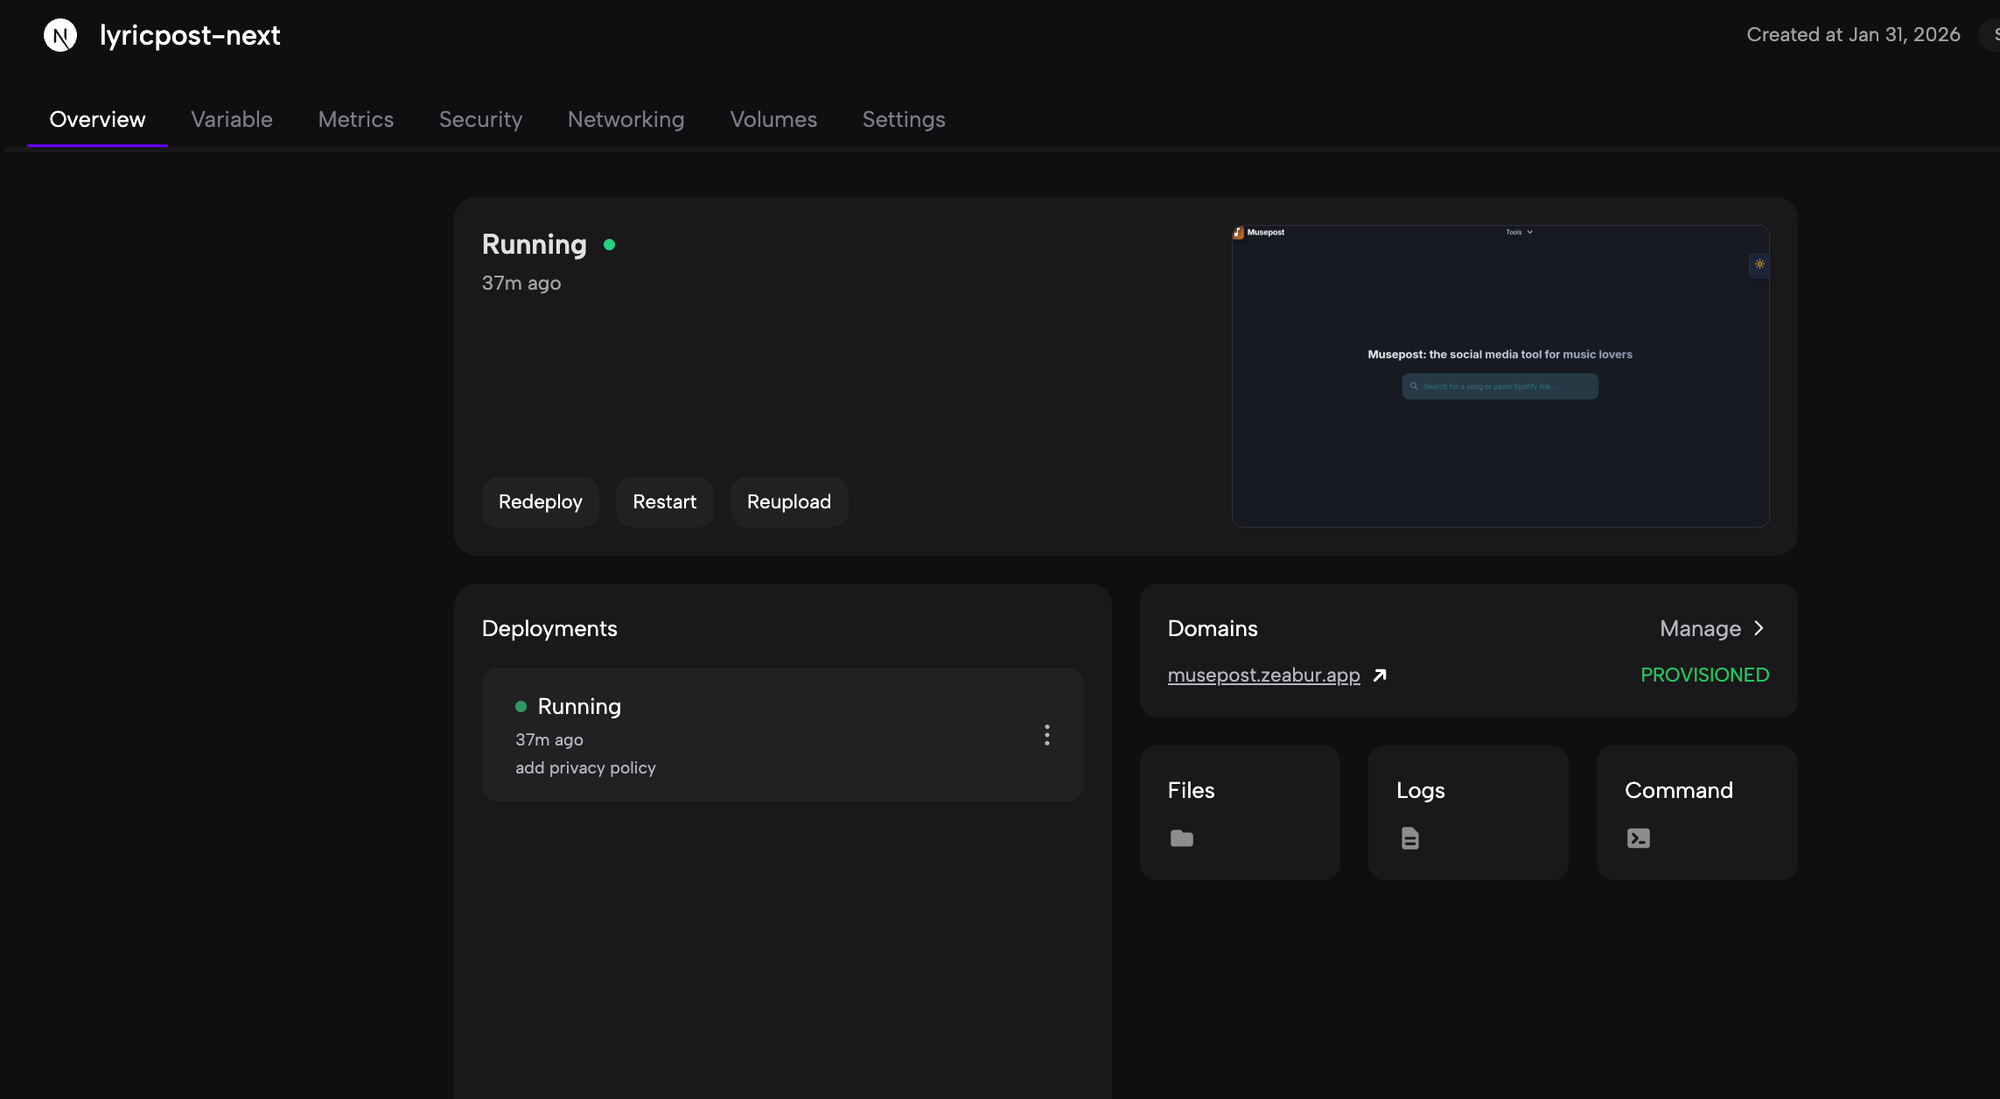Go to the Settings tab

pos(904,119)
